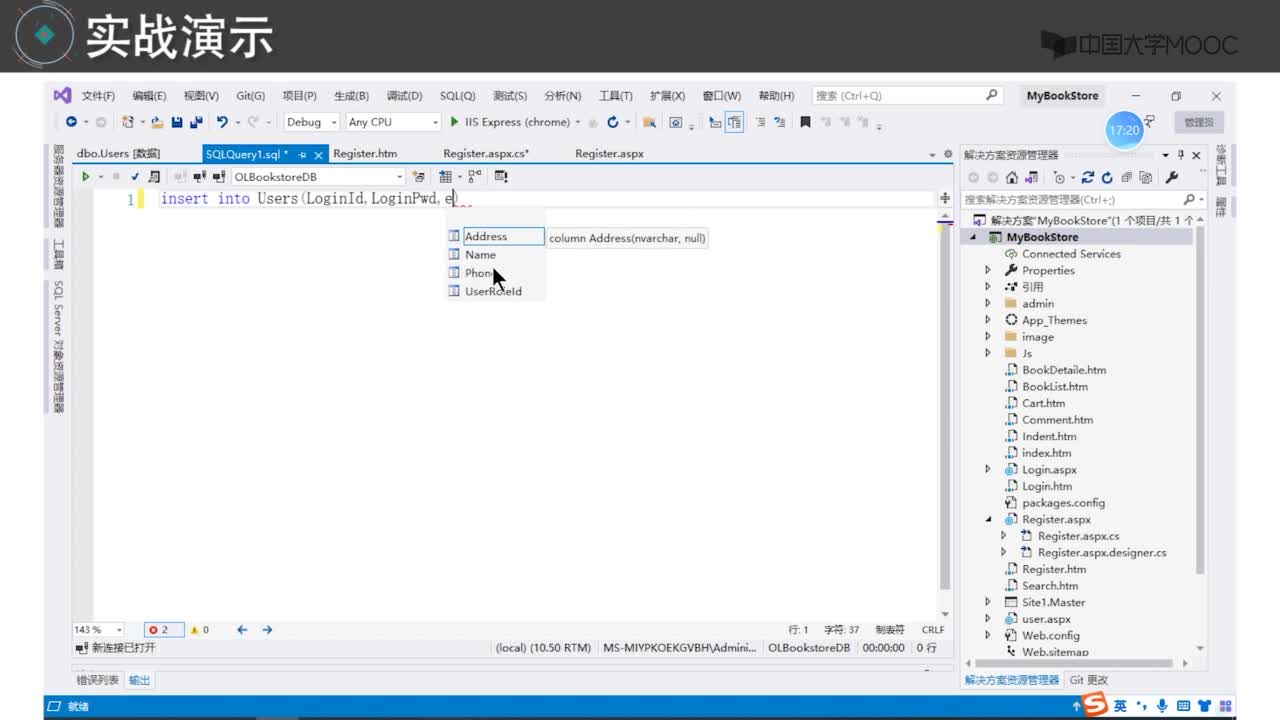Expand the admin folder node
This screenshot has height=720, width=1280.
pos(988,303)
